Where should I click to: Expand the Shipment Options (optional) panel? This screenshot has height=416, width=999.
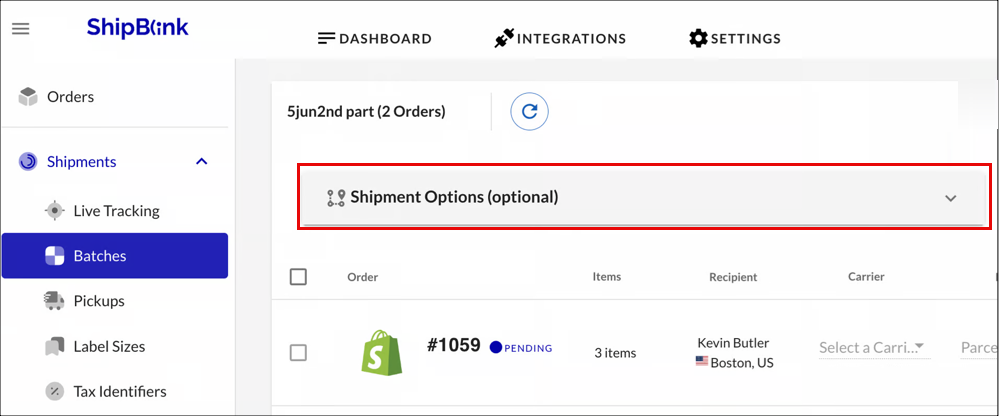pos(643,197)
